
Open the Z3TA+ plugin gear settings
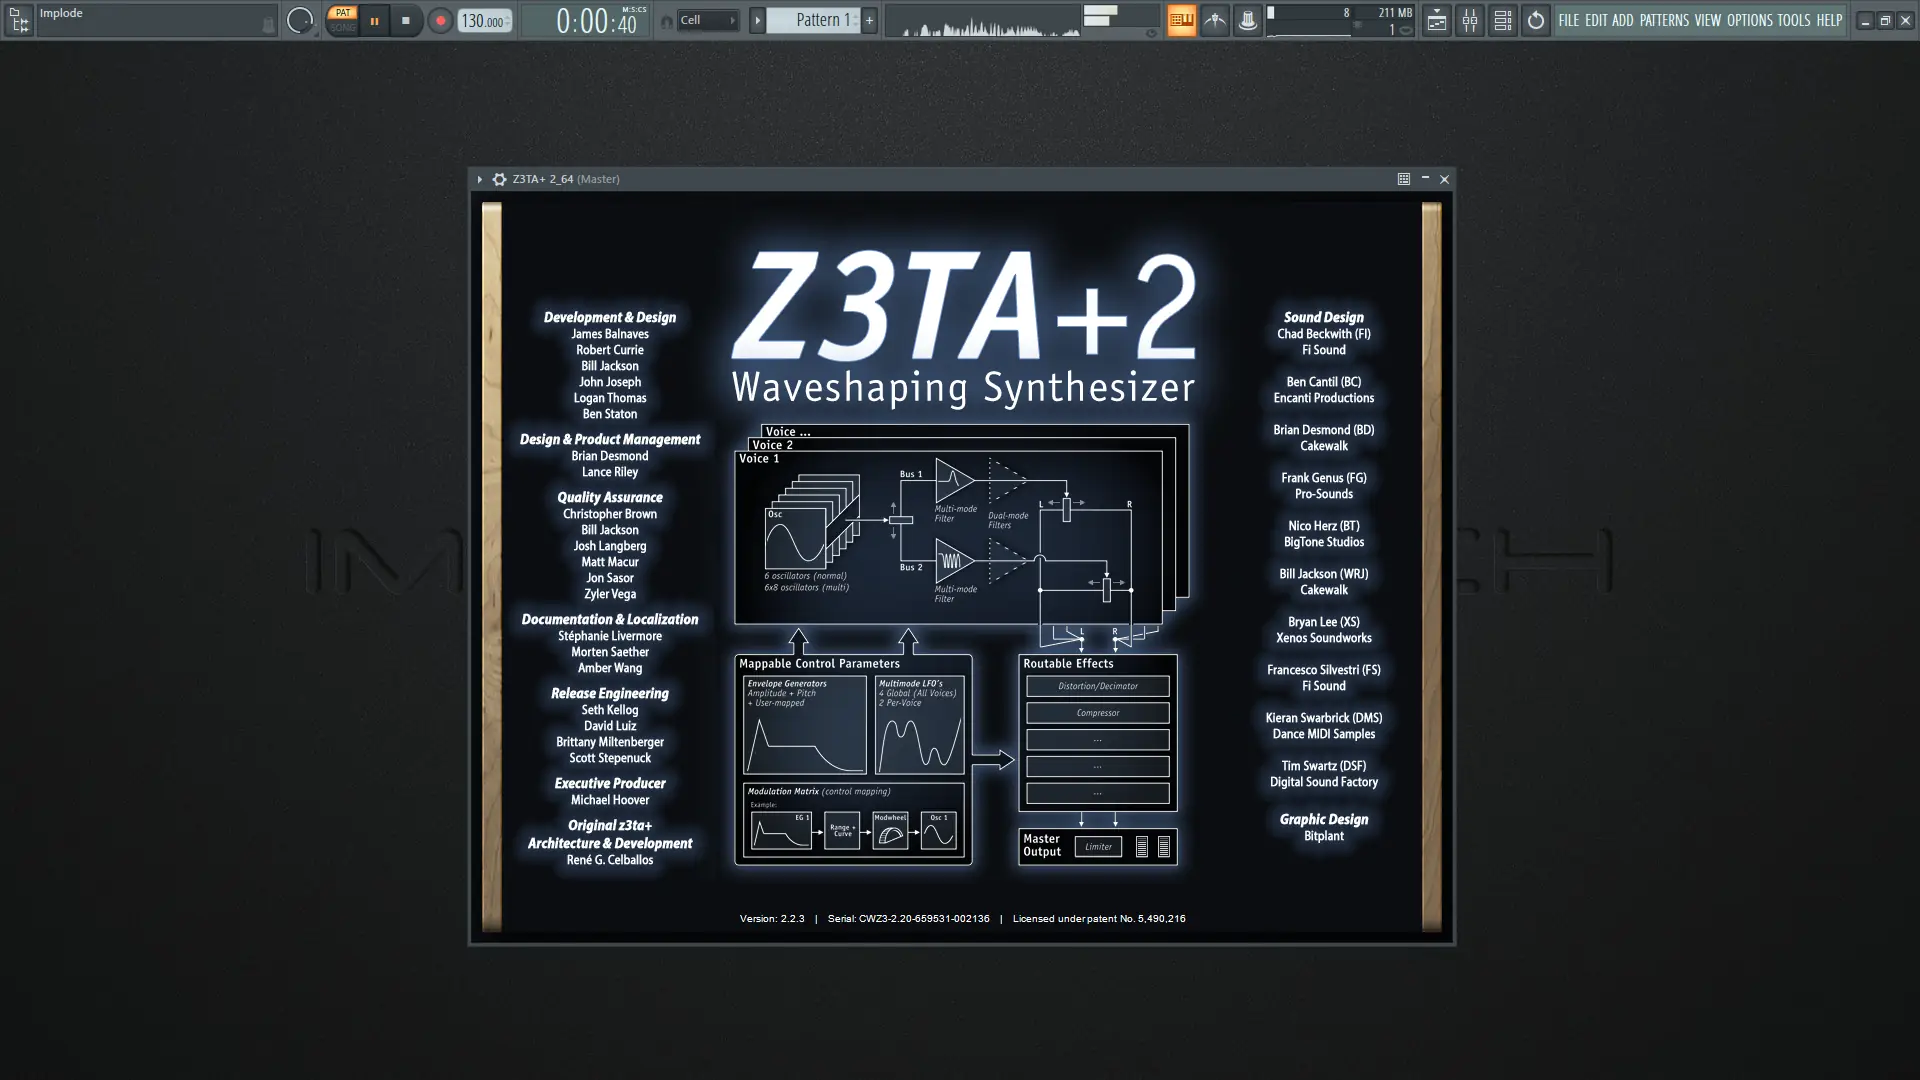tap(499, 179)
